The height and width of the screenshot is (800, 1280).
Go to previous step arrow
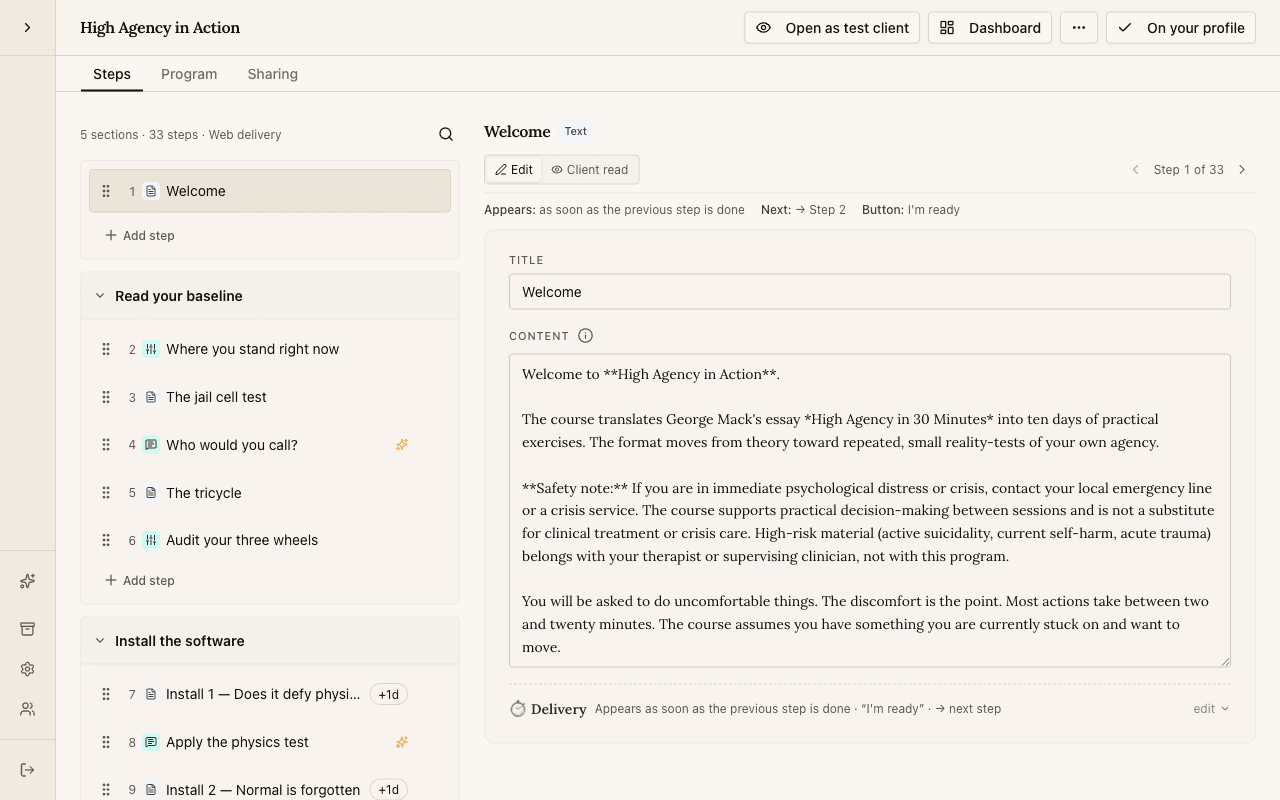1135,170
